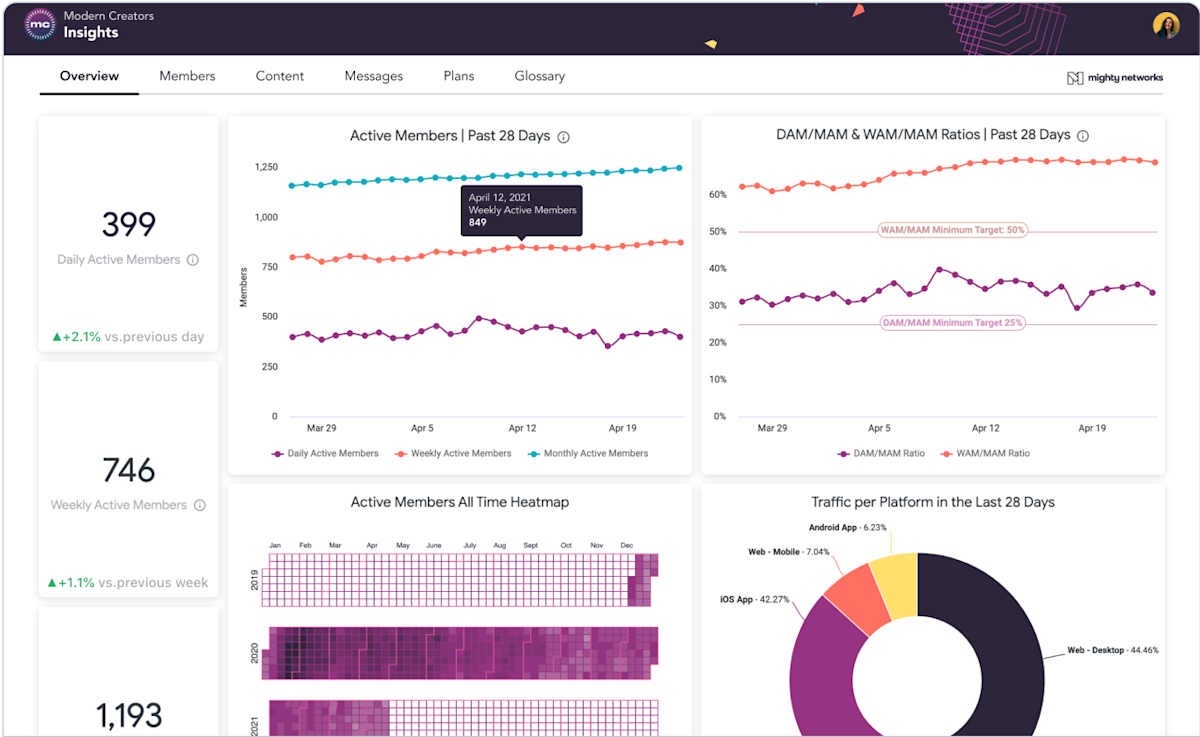Viewport: 1200px width, 737px height.
Task: Click the 'Web - Desktop - 44.46%' label
Action: tap(1113, 650)
